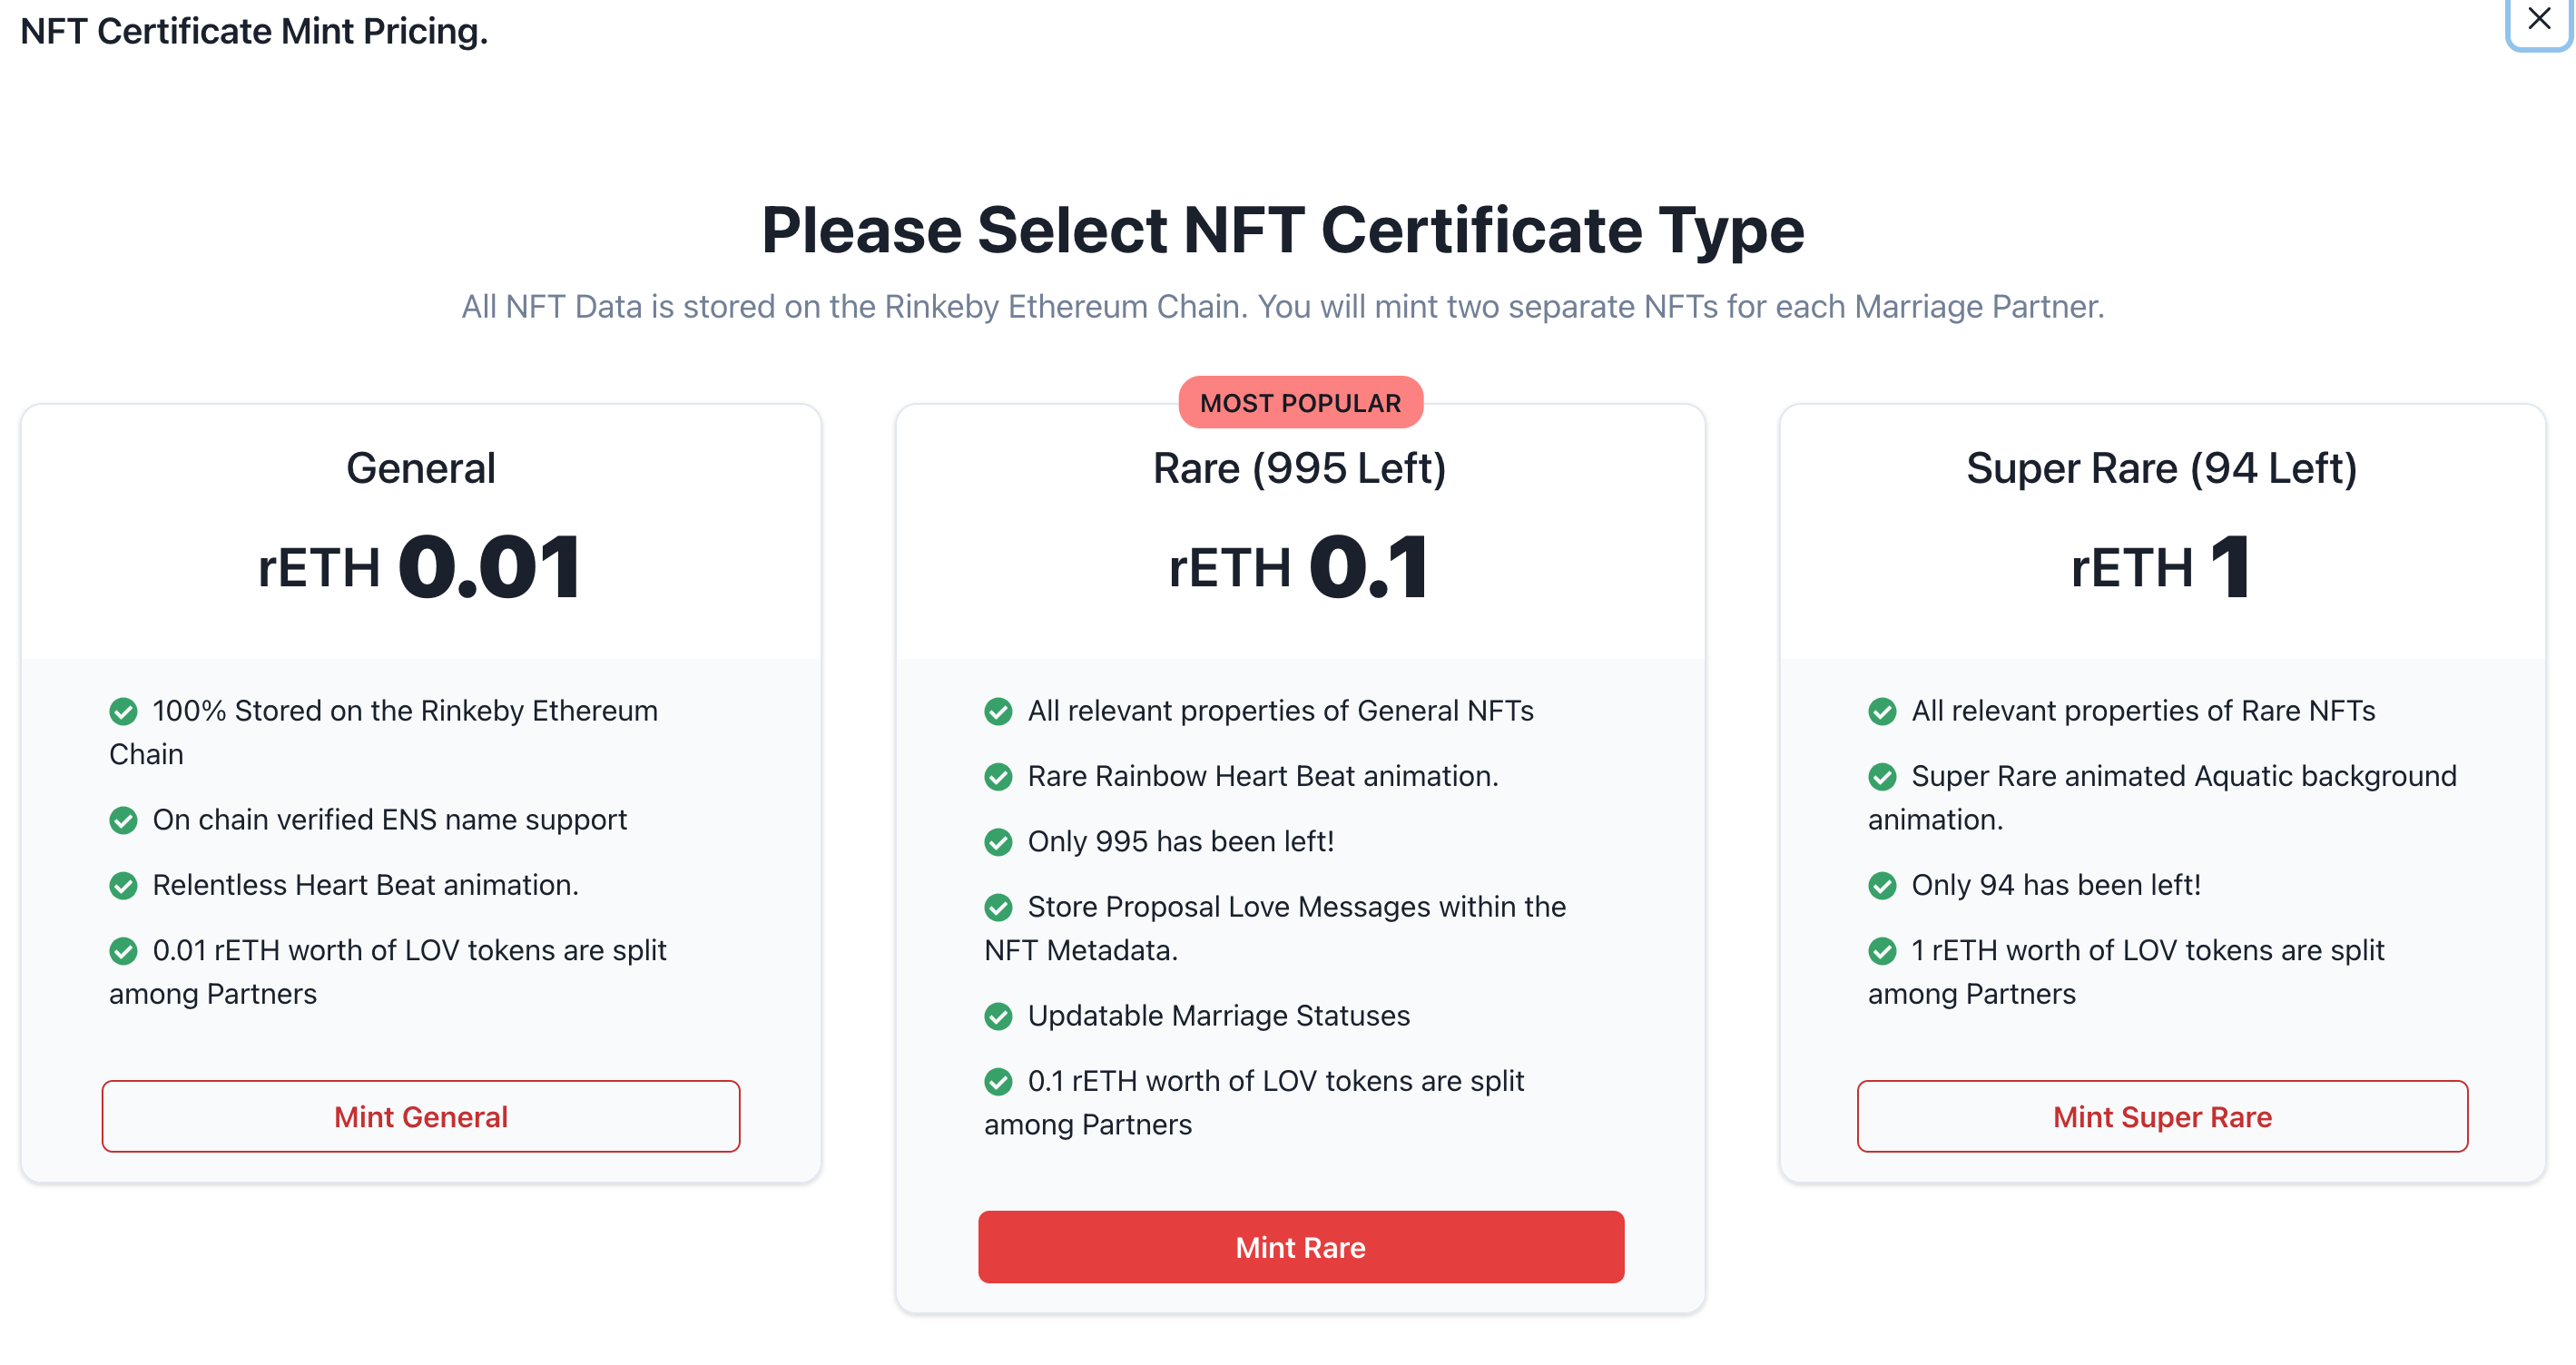Click check icon next to Only 94 has been left
This screenshot has width=2576, height=1365.
pos(1882,885)
